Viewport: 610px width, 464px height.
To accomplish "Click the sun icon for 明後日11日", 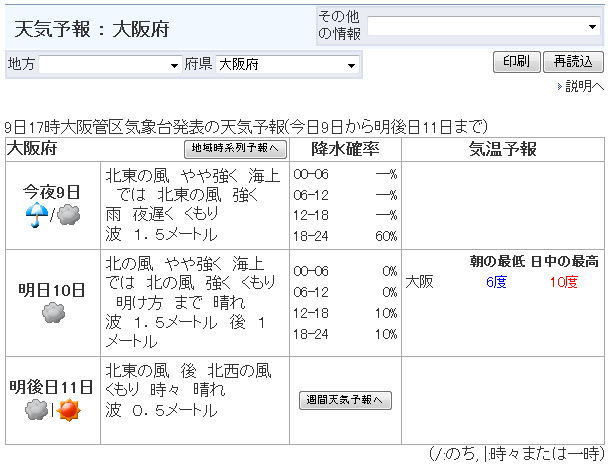I will point(68,409).
